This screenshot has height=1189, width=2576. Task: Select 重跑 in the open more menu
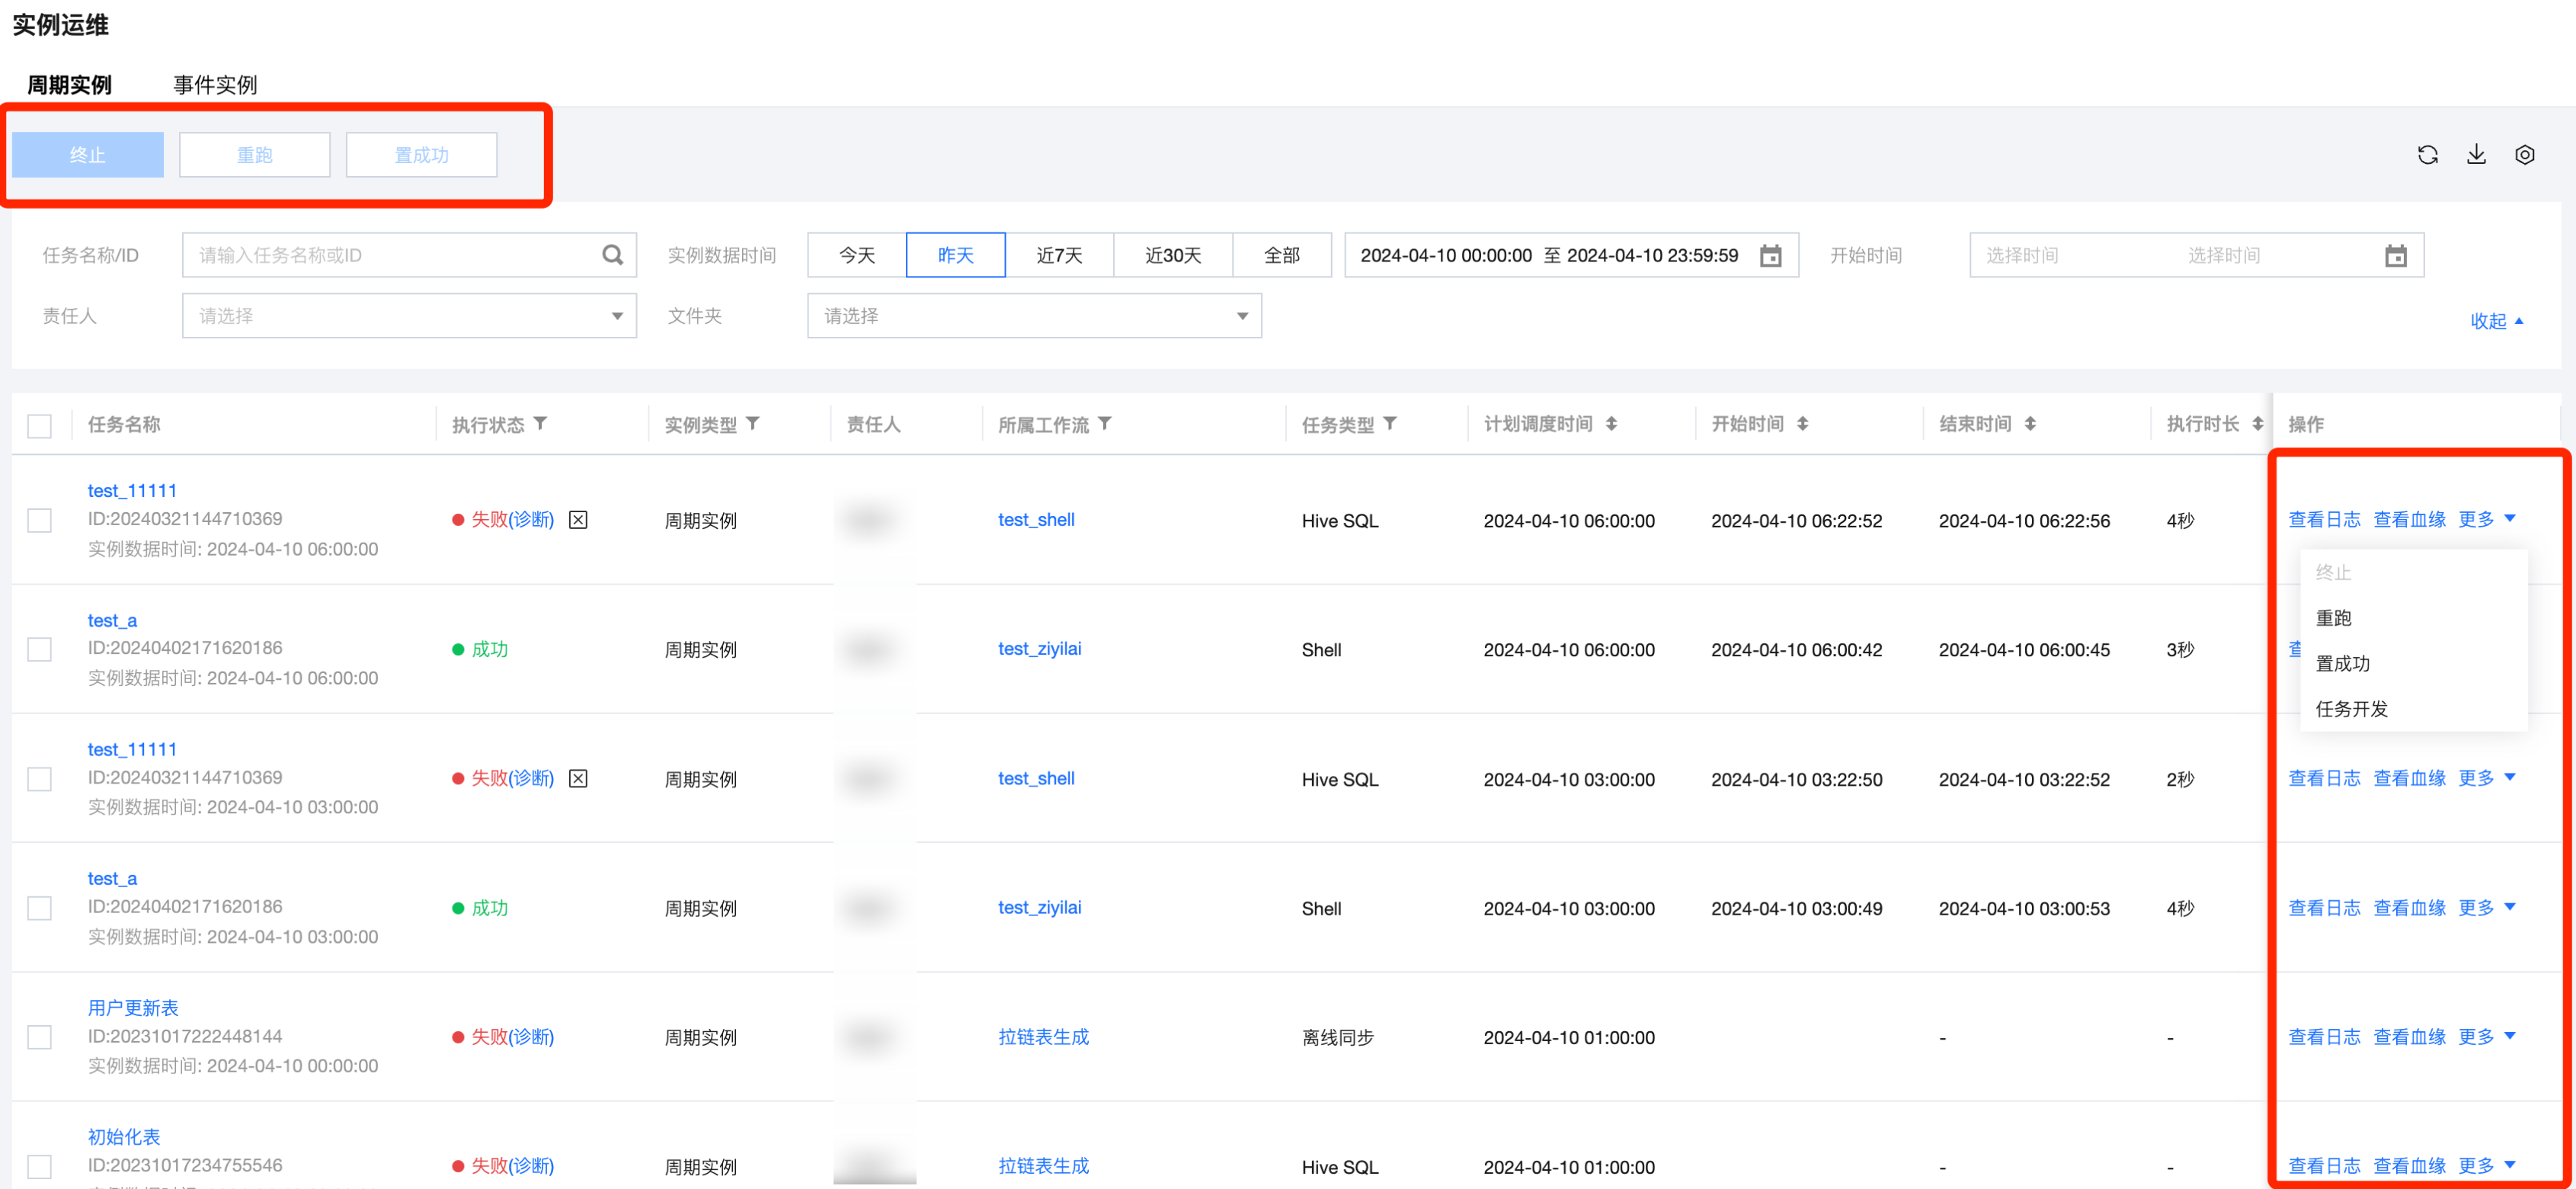tap(2333, 618)
